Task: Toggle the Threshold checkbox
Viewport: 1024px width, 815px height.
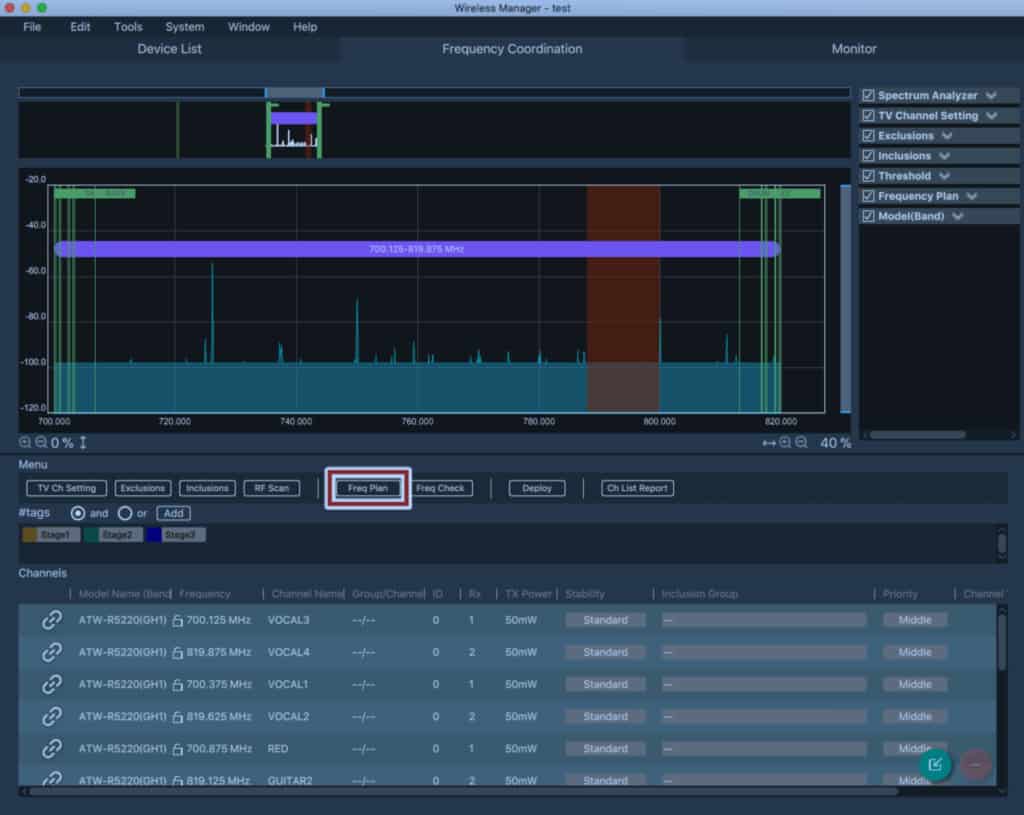Action: [x=868, y=176]
